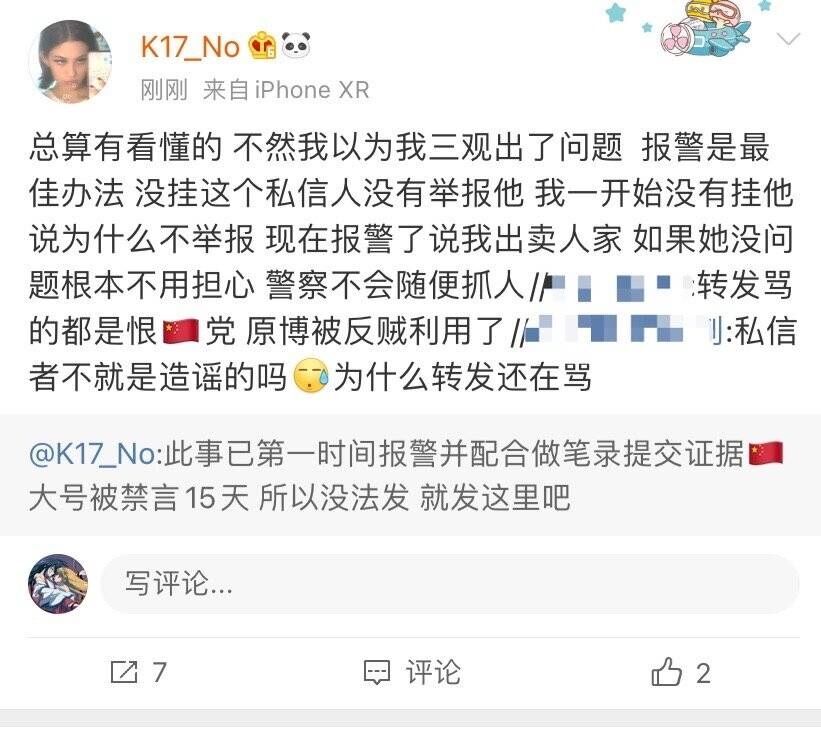Screen dimensions: 821x737
Task: Click the airplane decoration sticker
Action: (x=701, y=30)
